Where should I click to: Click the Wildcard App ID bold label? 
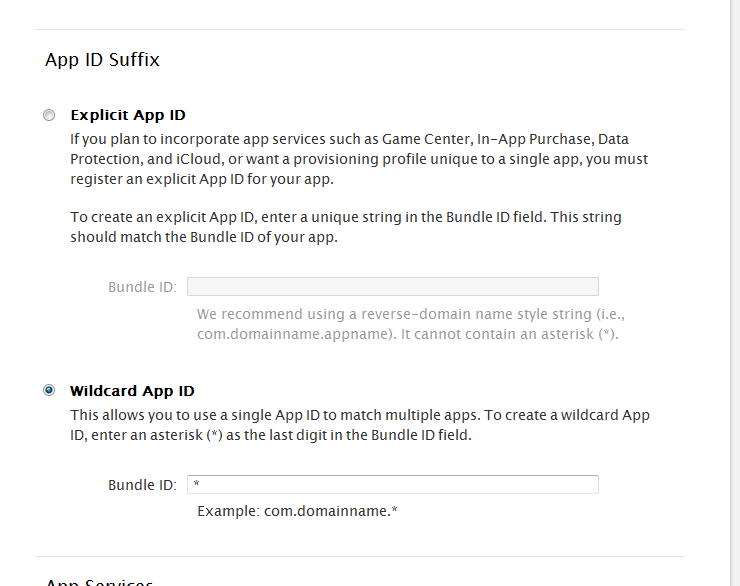tap(132, 391)
